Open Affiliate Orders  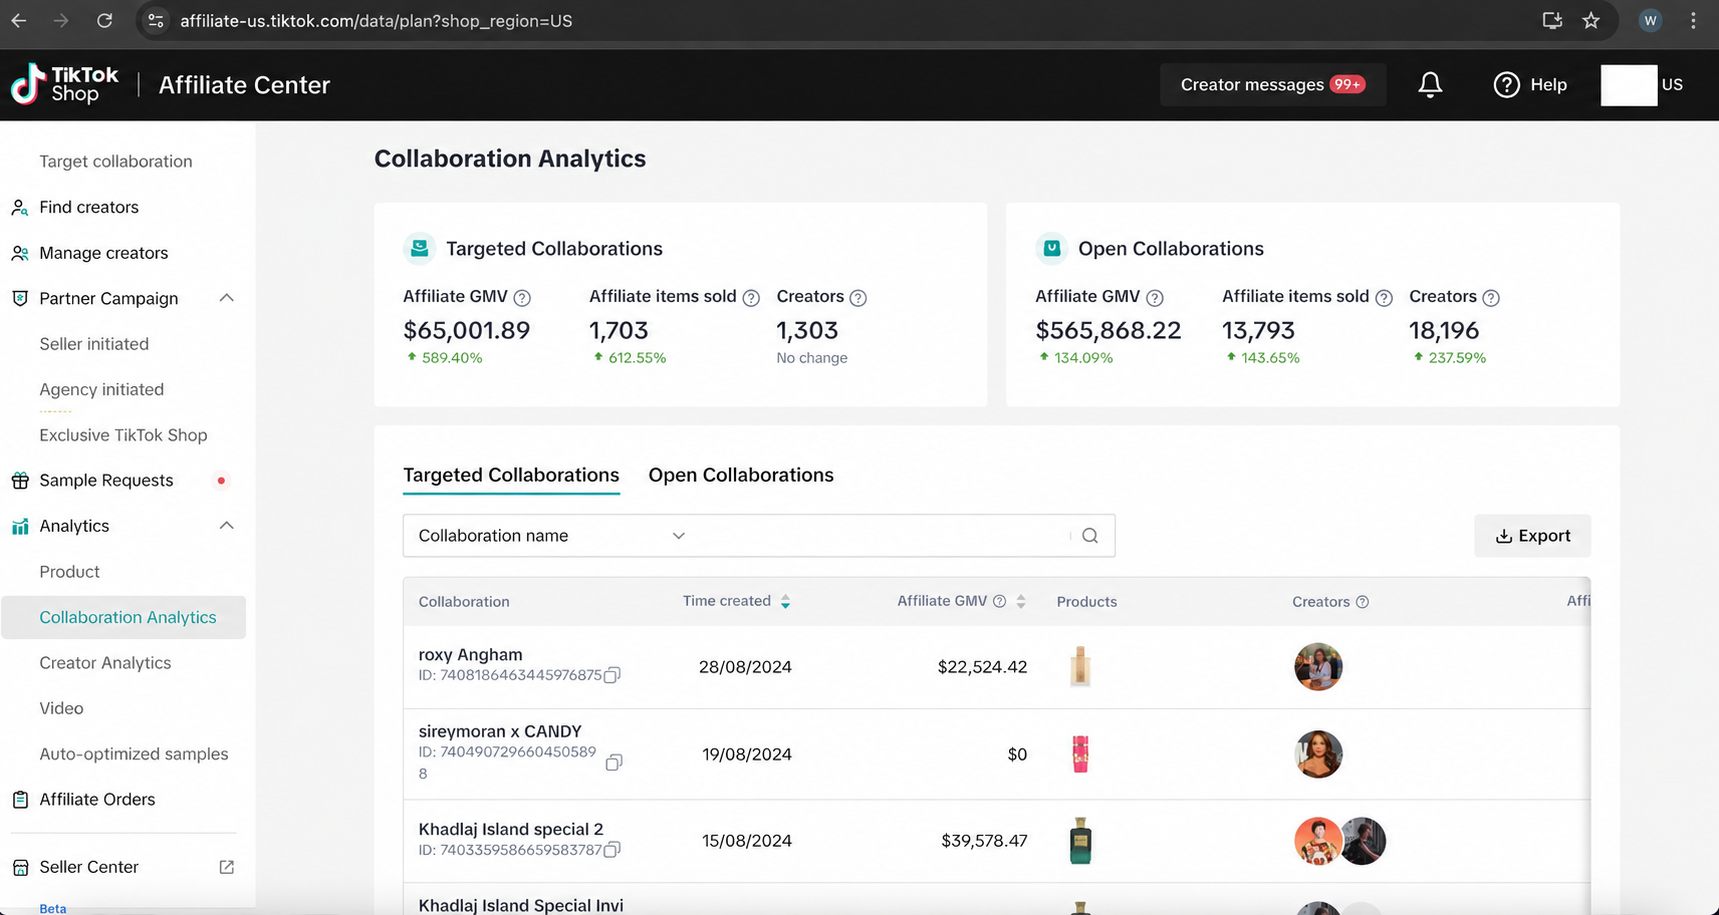click(97, 799)
